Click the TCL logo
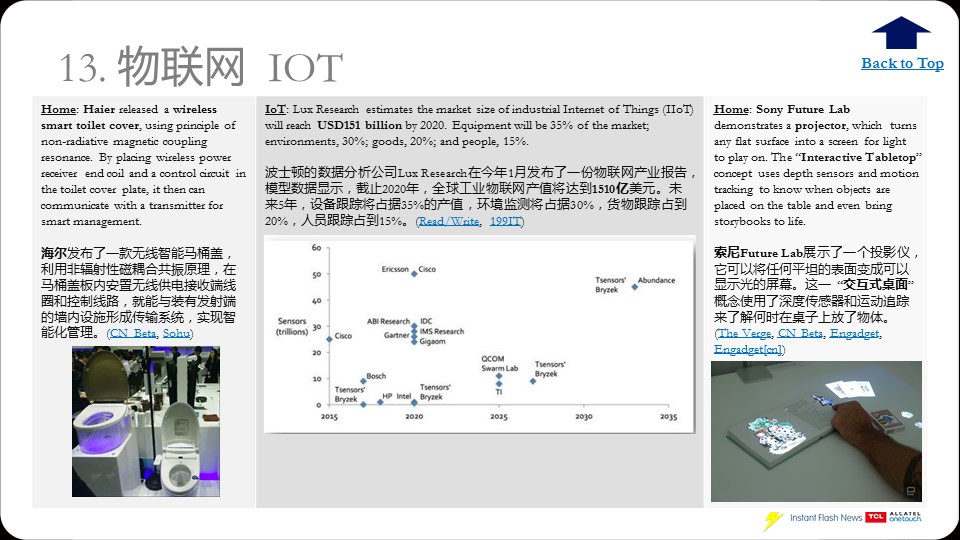 pyautogui.click(x=875, y=517)
